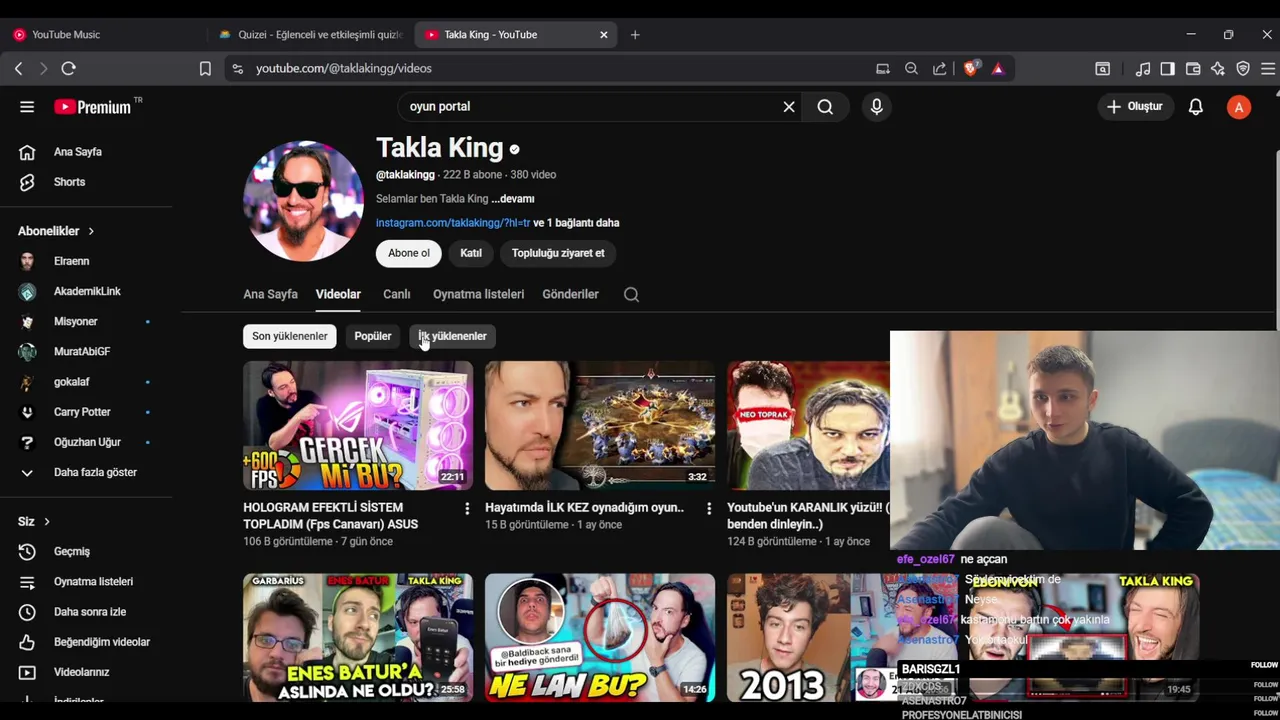The width and height of the screenshot is (1280, 720).
Task: Show more links ve 1 bağlantı daha
Action: pyautogui.click(x=576, y=223)
